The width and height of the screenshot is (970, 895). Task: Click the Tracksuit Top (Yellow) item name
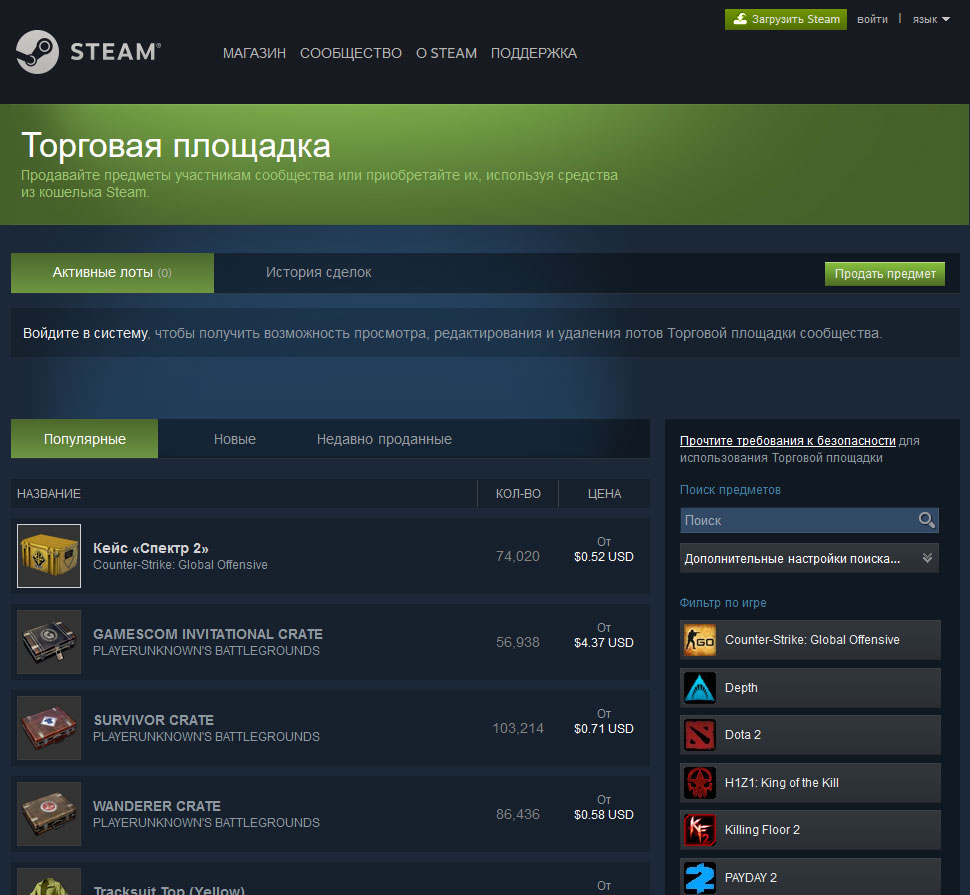pos(169,890)
